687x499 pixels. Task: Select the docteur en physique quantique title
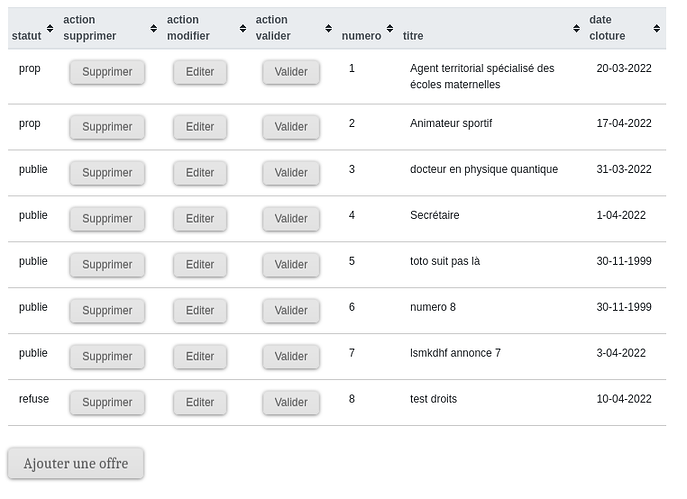click(x=484, y=170)
